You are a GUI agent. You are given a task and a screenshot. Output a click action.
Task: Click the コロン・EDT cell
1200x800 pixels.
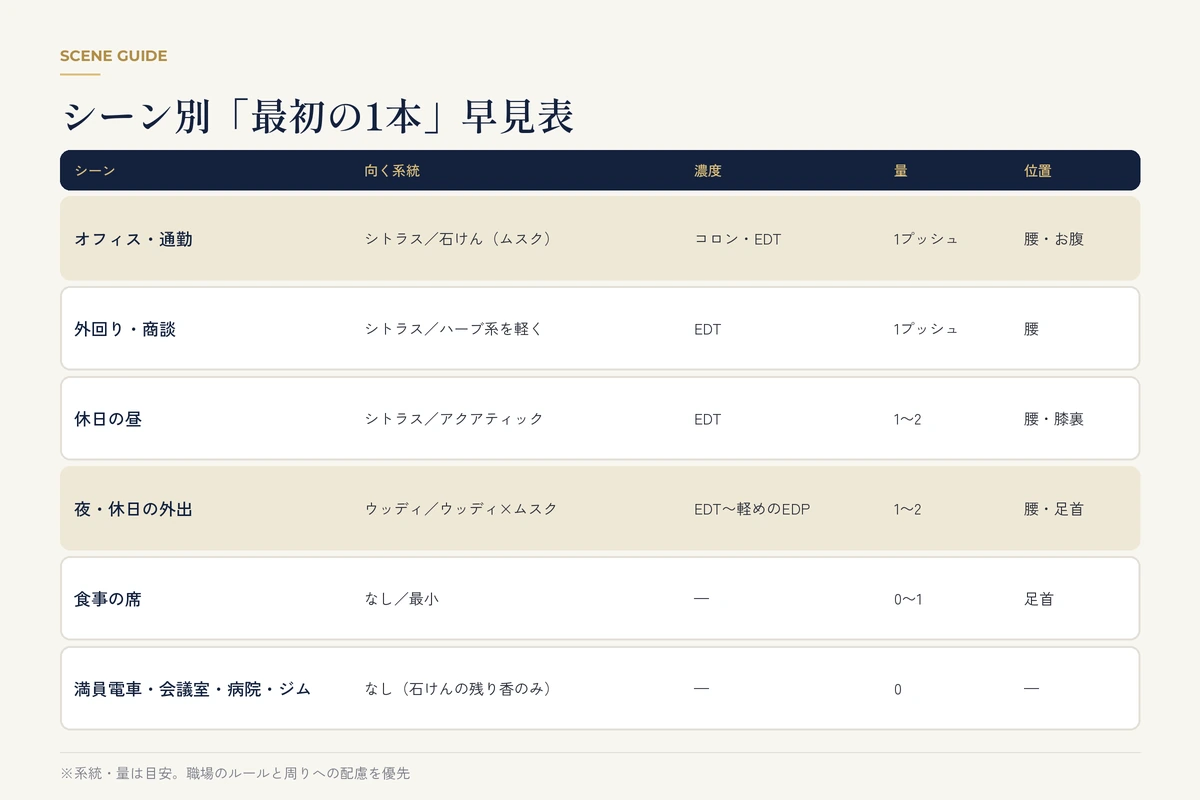(x=737, y=239)
